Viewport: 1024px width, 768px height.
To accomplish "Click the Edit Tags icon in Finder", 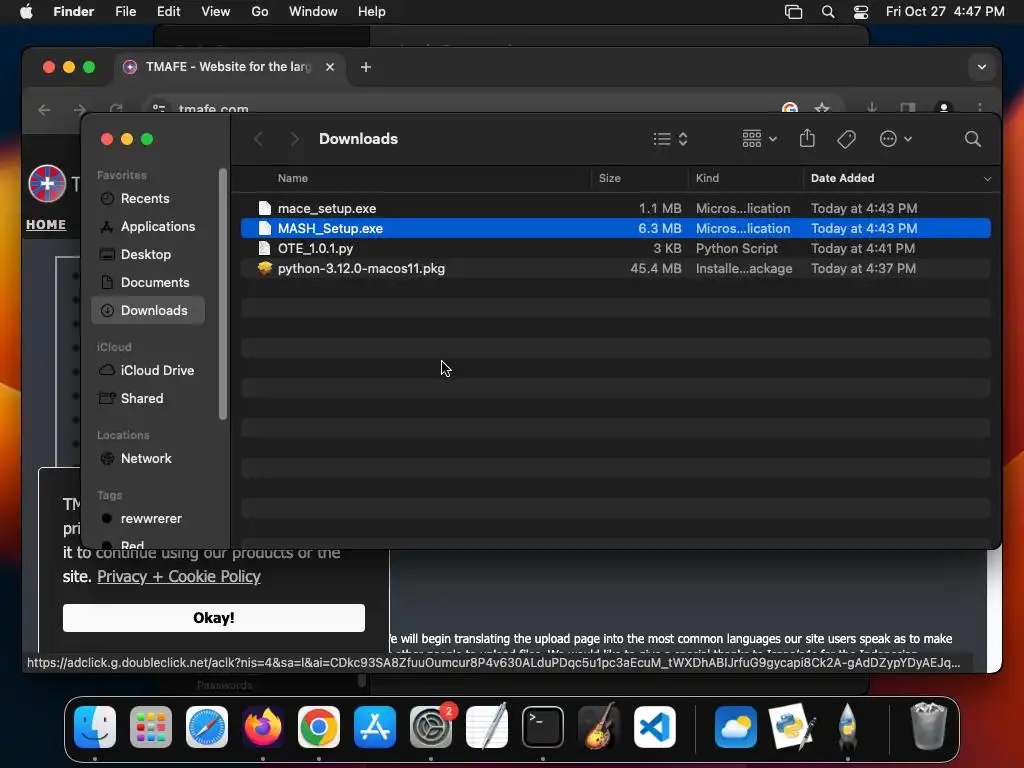I will tap(846, 138).
